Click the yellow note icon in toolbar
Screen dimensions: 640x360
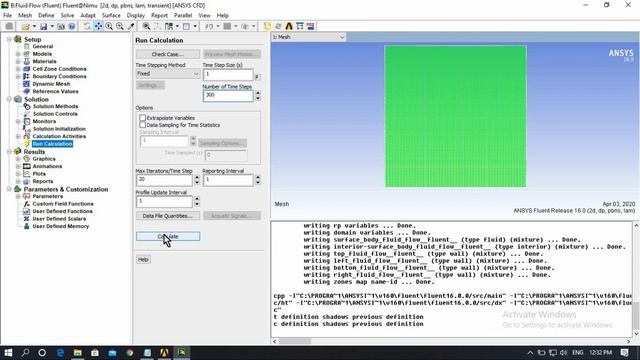[x=267, y=27]
